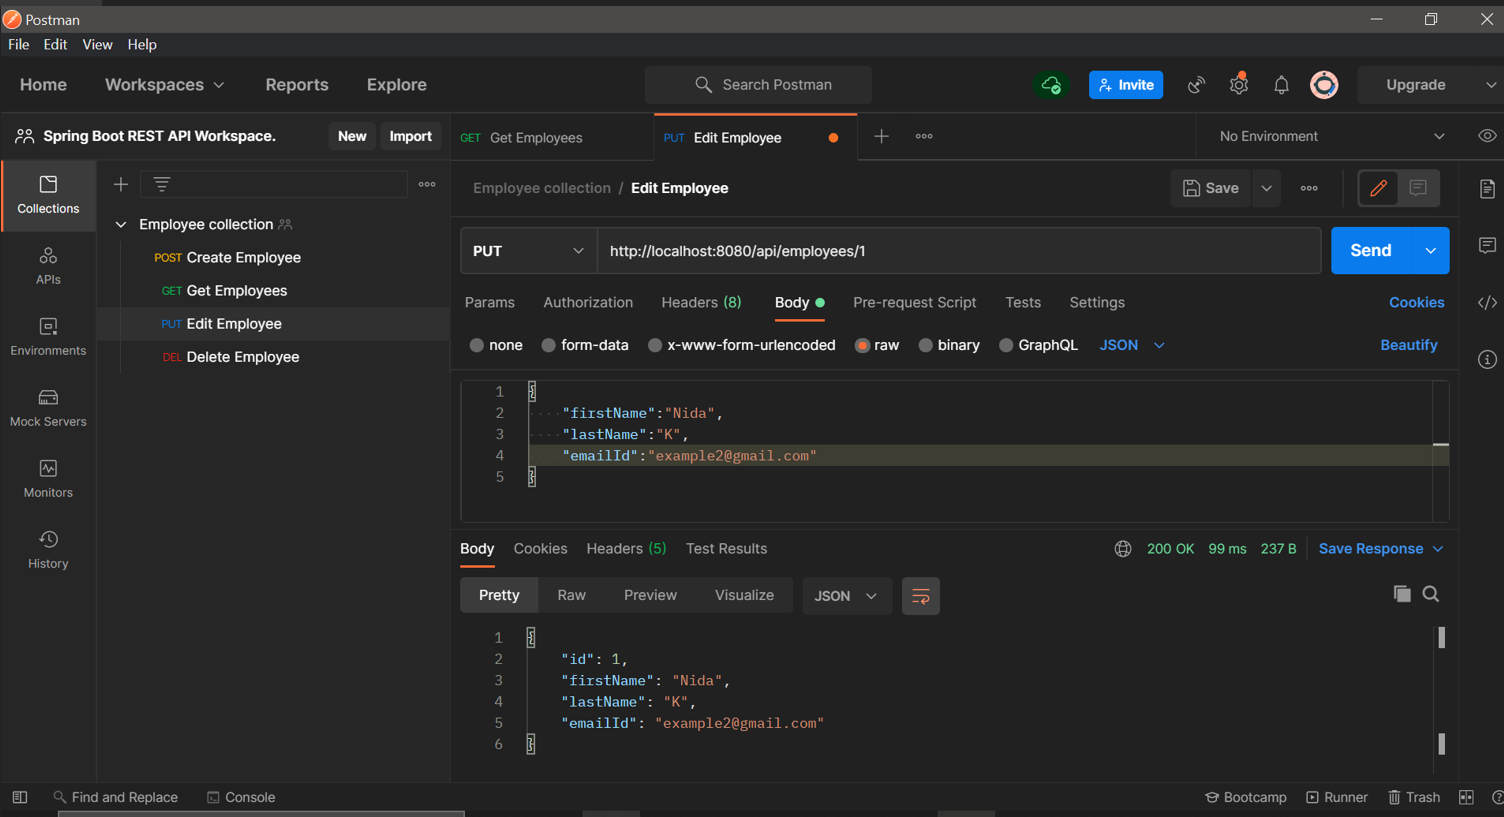Image resolution: width=1504 pixels, height=817 pixels.
Task: Open the settings gear icon
Action: [x=1239, y=85]
